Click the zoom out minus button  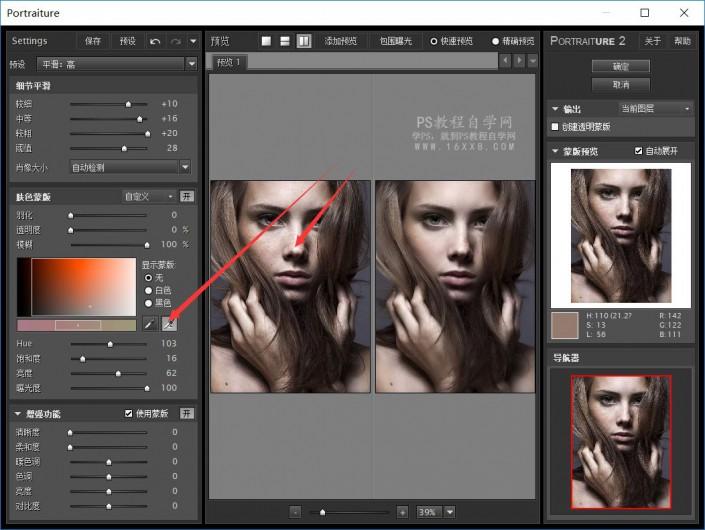coord(295,511)
